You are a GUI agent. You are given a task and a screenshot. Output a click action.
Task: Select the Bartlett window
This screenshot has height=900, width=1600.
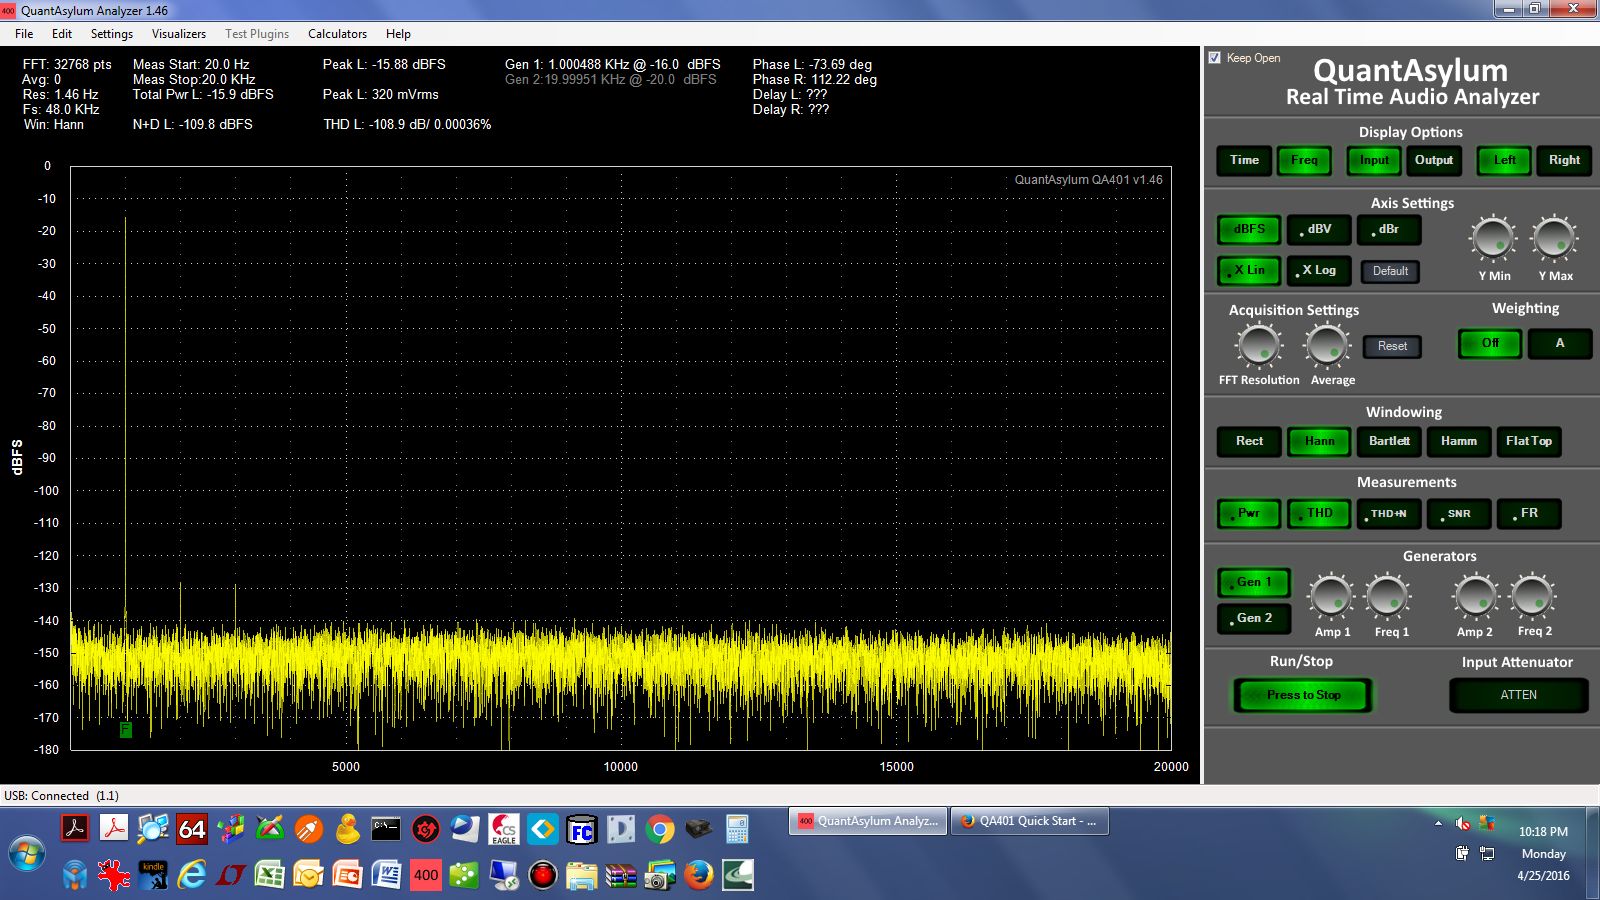pos(1389,441)
